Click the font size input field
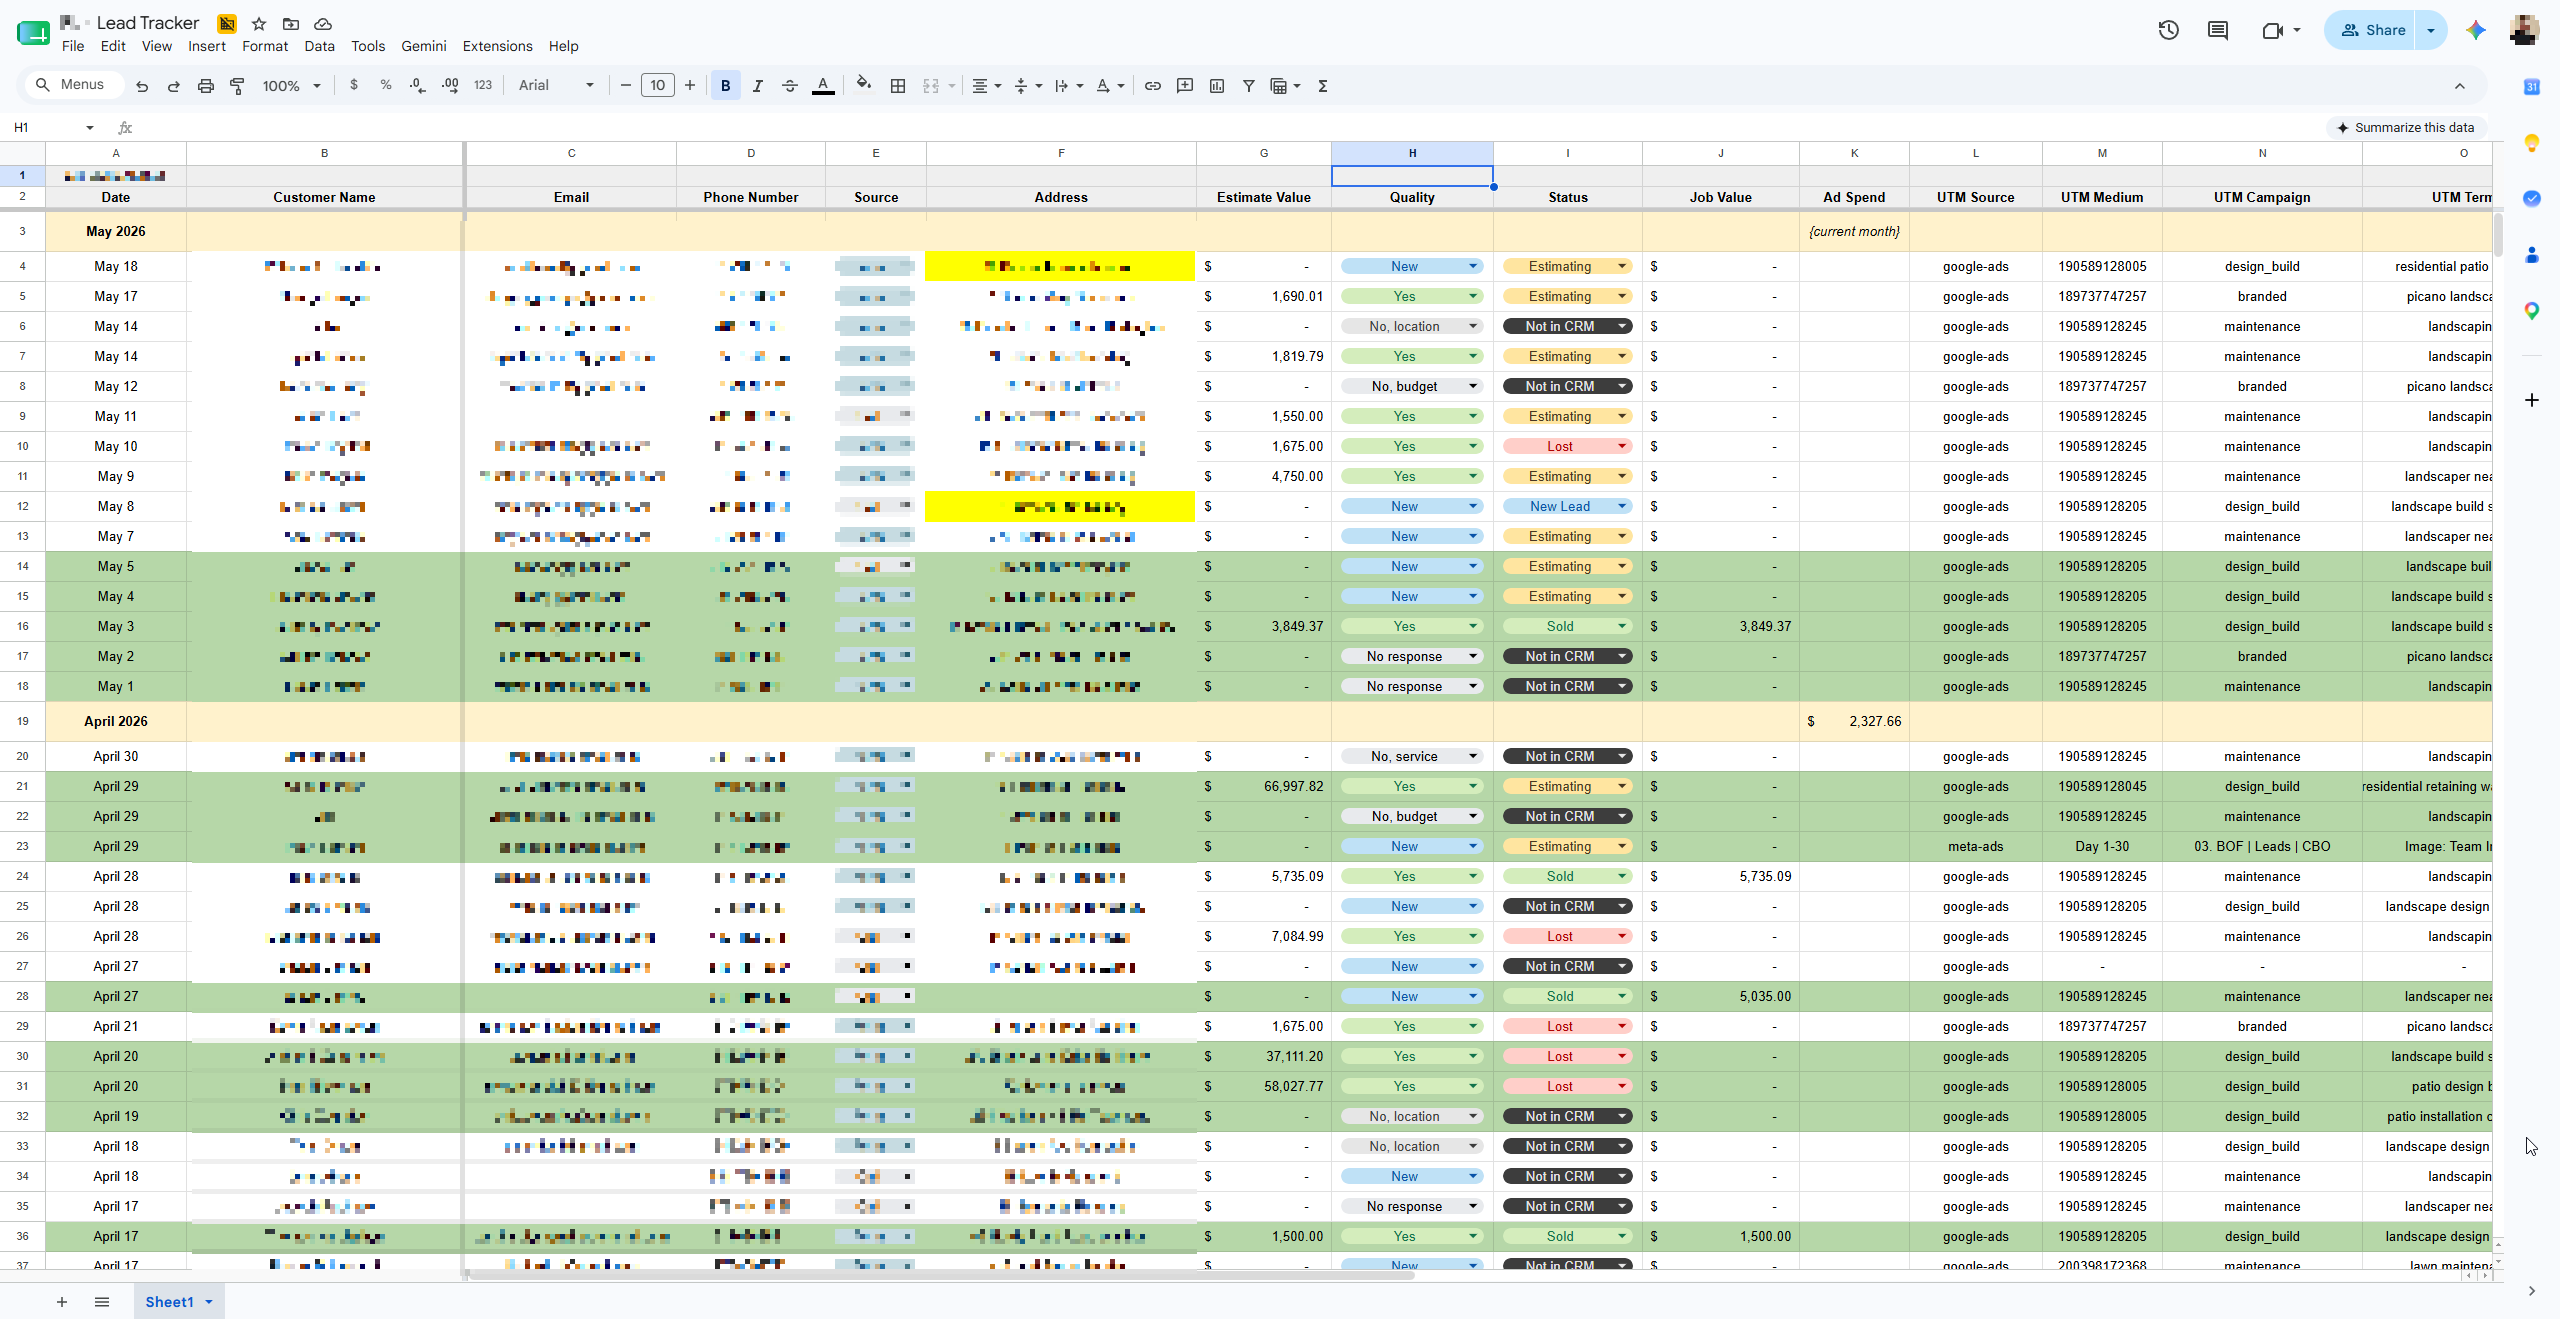Screen dimensions: 2560x1319 657,86
